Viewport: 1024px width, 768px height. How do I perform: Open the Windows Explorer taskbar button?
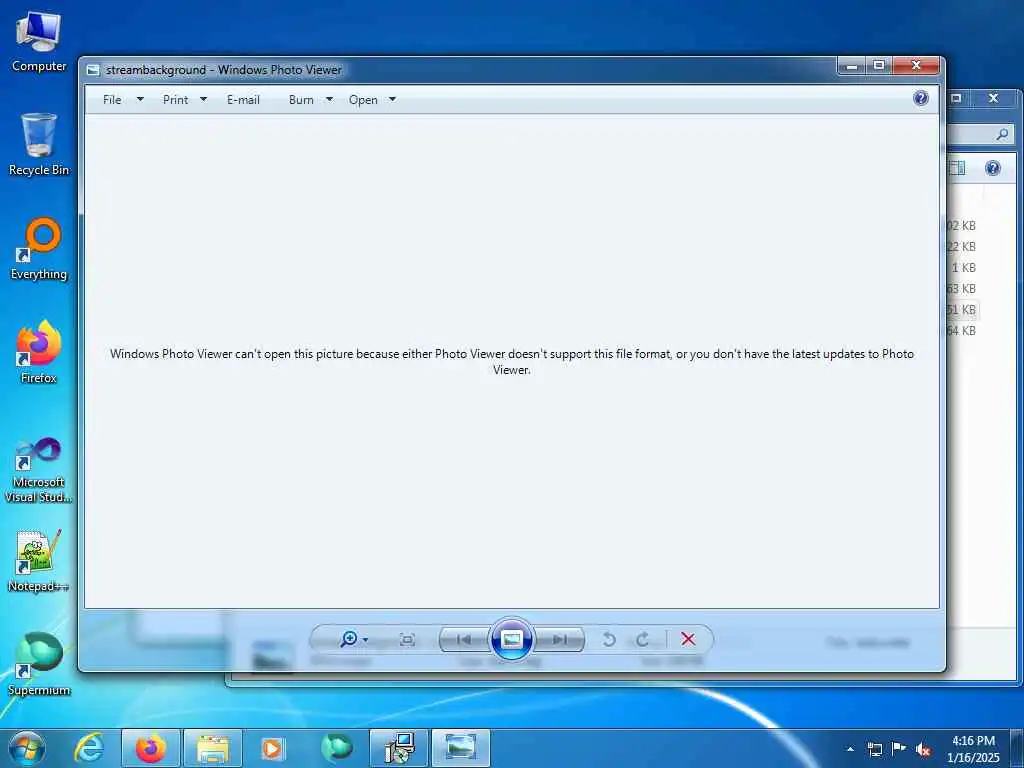tap(213, 748)
